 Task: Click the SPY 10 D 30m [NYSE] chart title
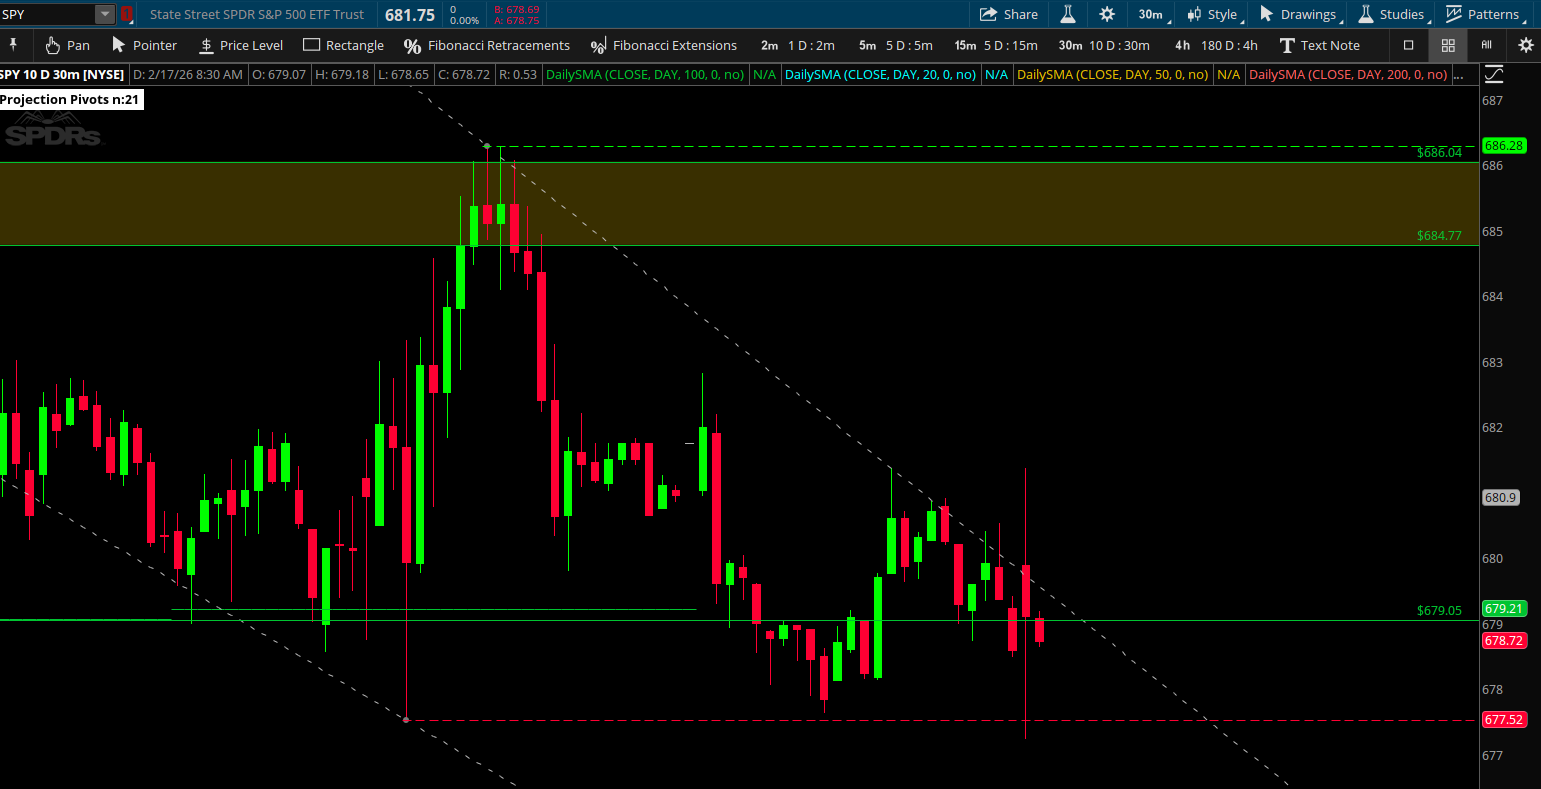click(62, 75)
